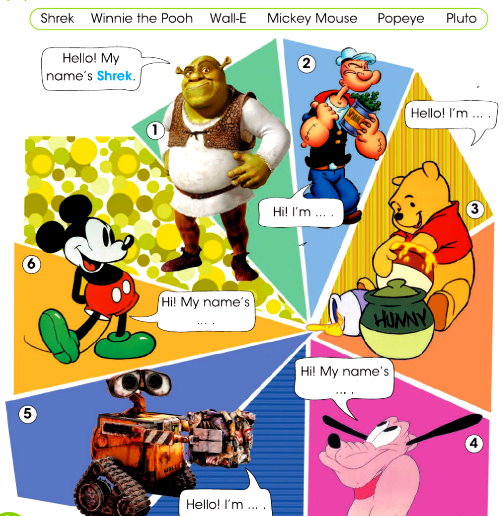This screenshot has width=503, height=516.
Task: Click the HUNNY honey pot
Action: (x=397, y=319)
